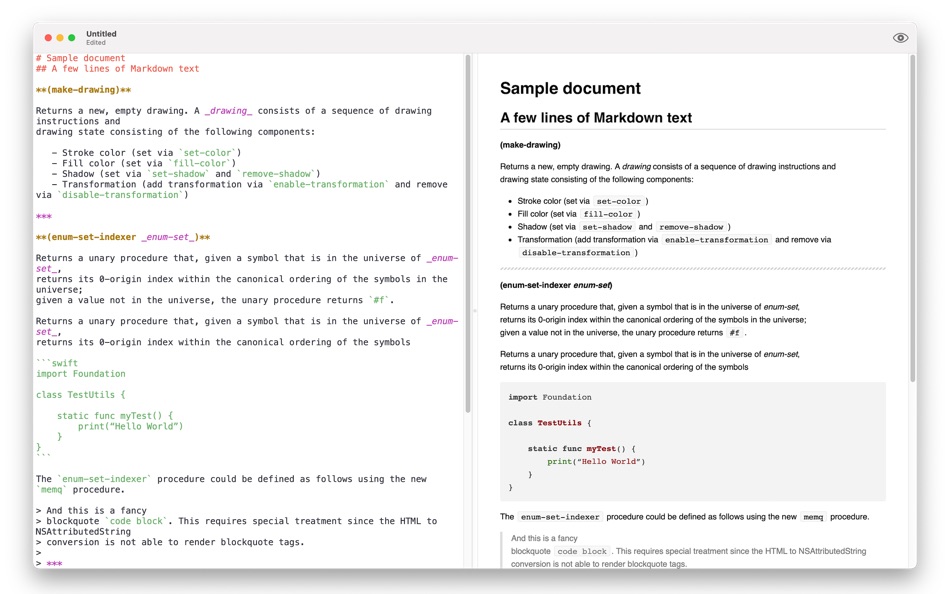Click the '## A few lines of Markdown text' line

click(118, 68)
